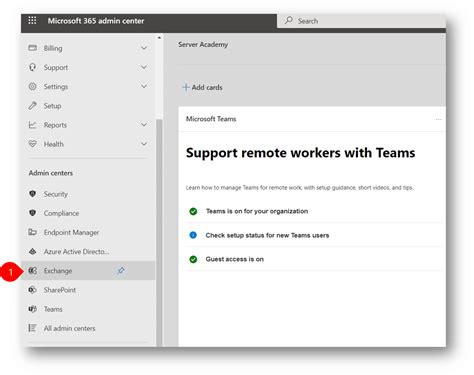Click the Security shield icon
Image resolution: width=474 pixels, height=375 pixels.
pyautogui.click(x=32, y=194)
